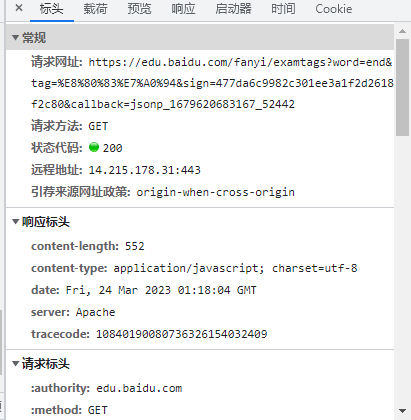411x420 pixels.
Task: Click the scrollbar down arrow
Action: 402,411
